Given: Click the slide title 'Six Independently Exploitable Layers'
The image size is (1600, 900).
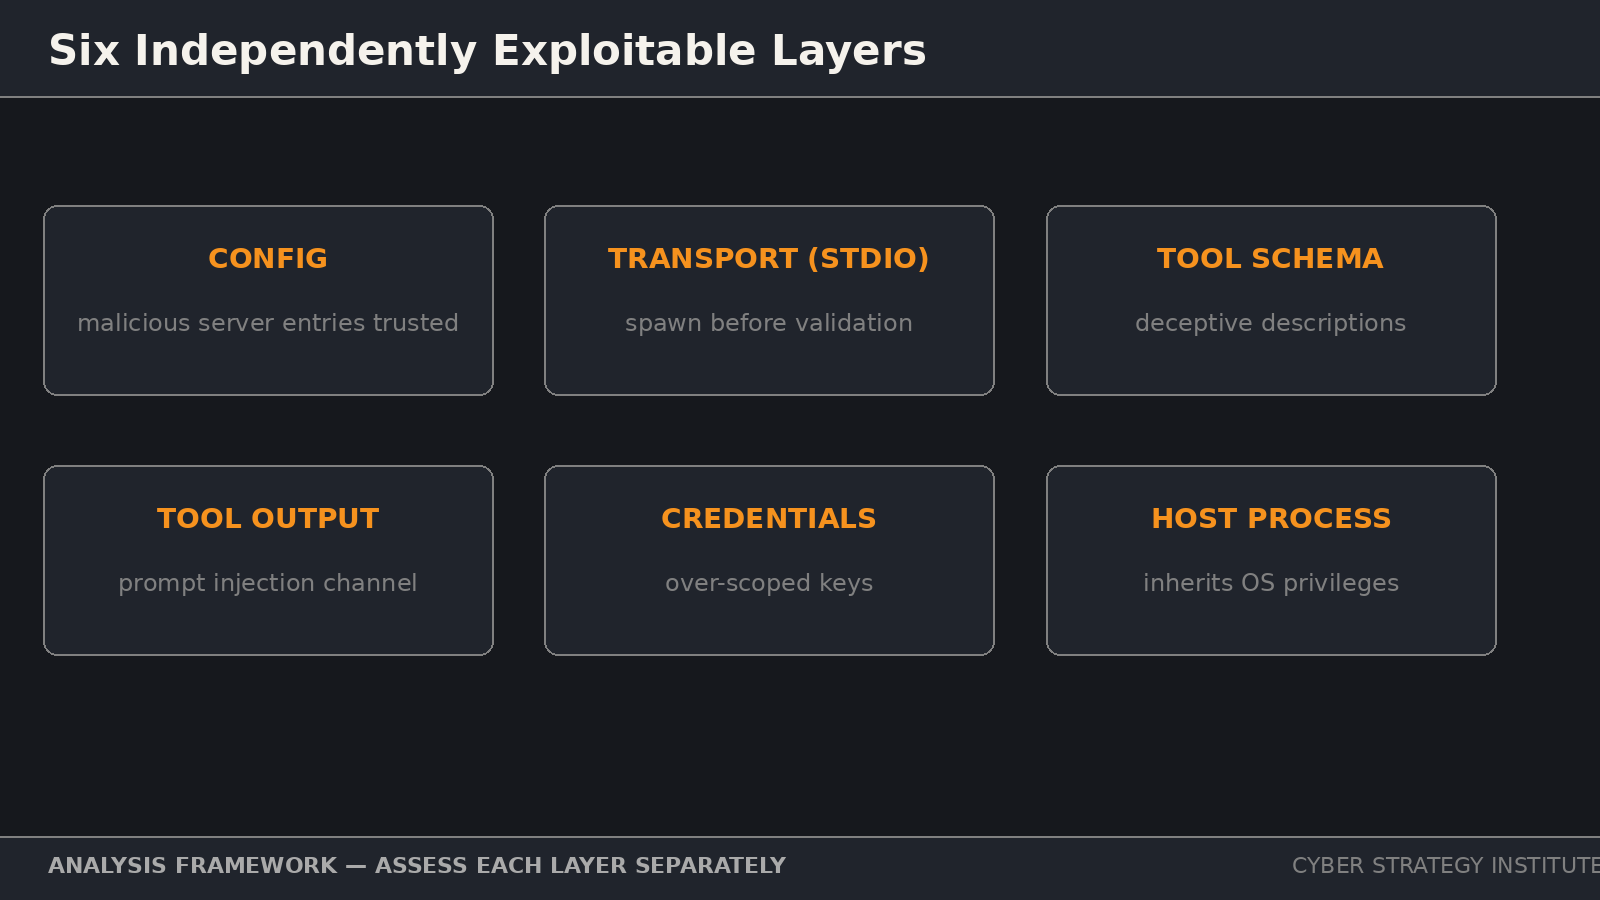Looking at the screenshot, I should pyautogui.click(x=487, y=51).
